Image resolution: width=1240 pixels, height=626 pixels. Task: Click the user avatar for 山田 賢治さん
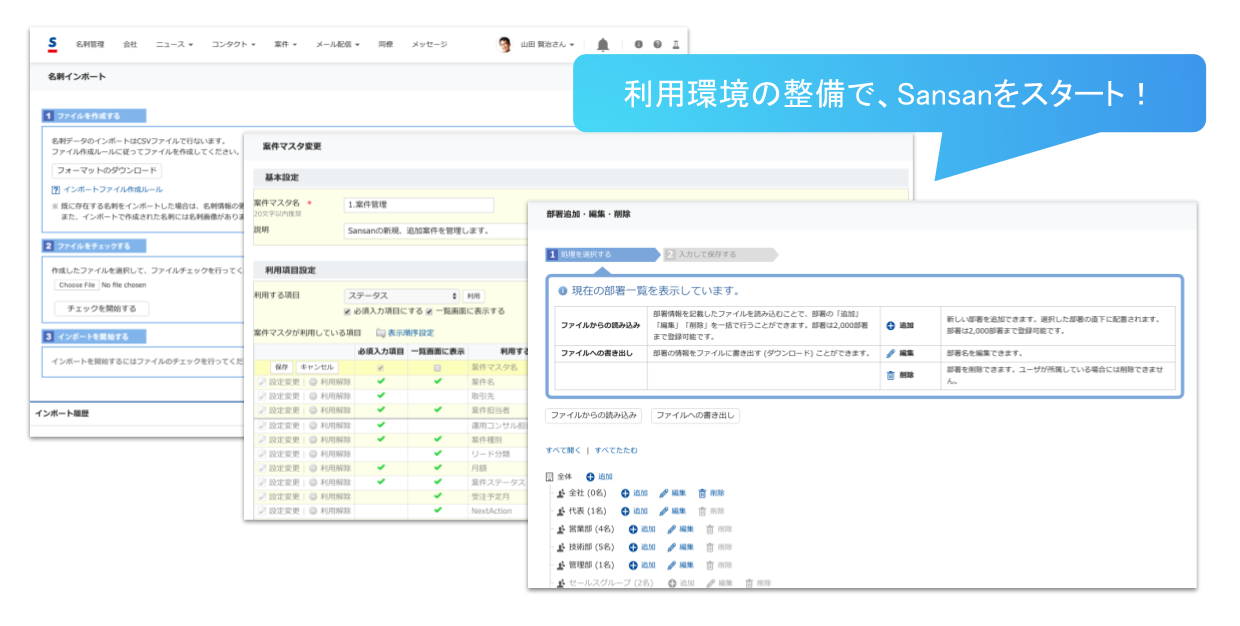505,44
